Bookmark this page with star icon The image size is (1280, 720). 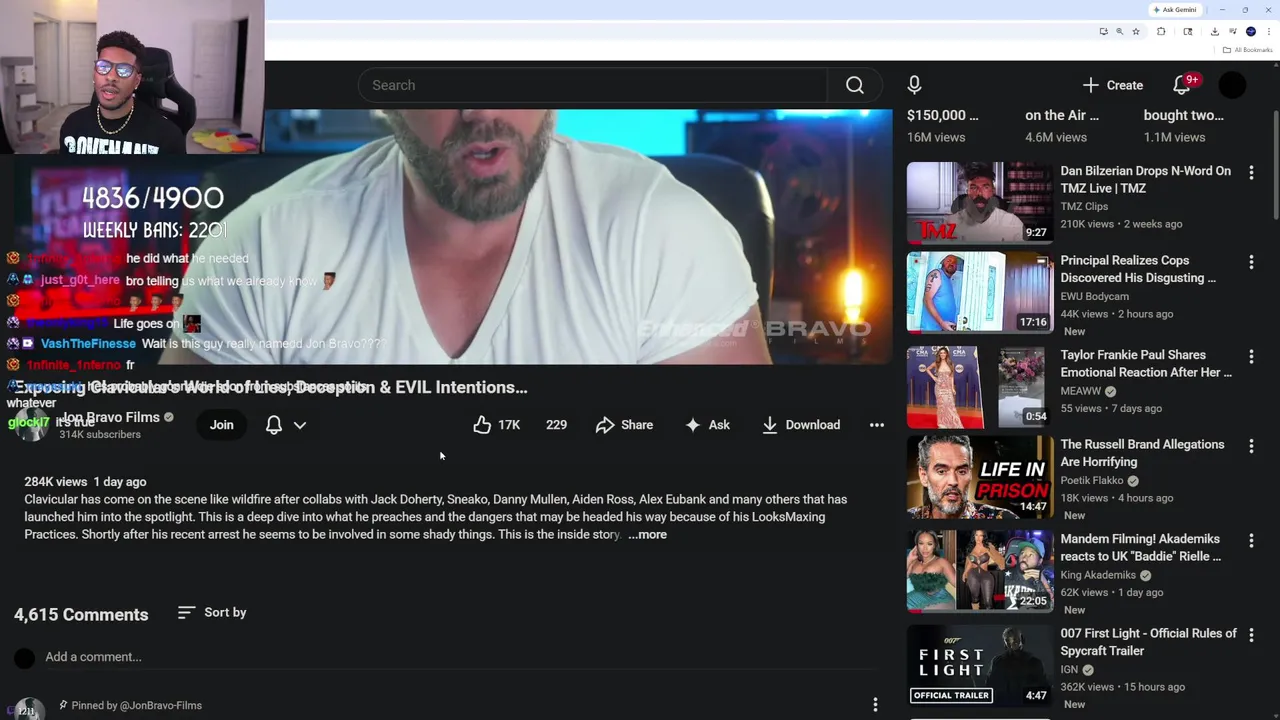[1136, 32]
